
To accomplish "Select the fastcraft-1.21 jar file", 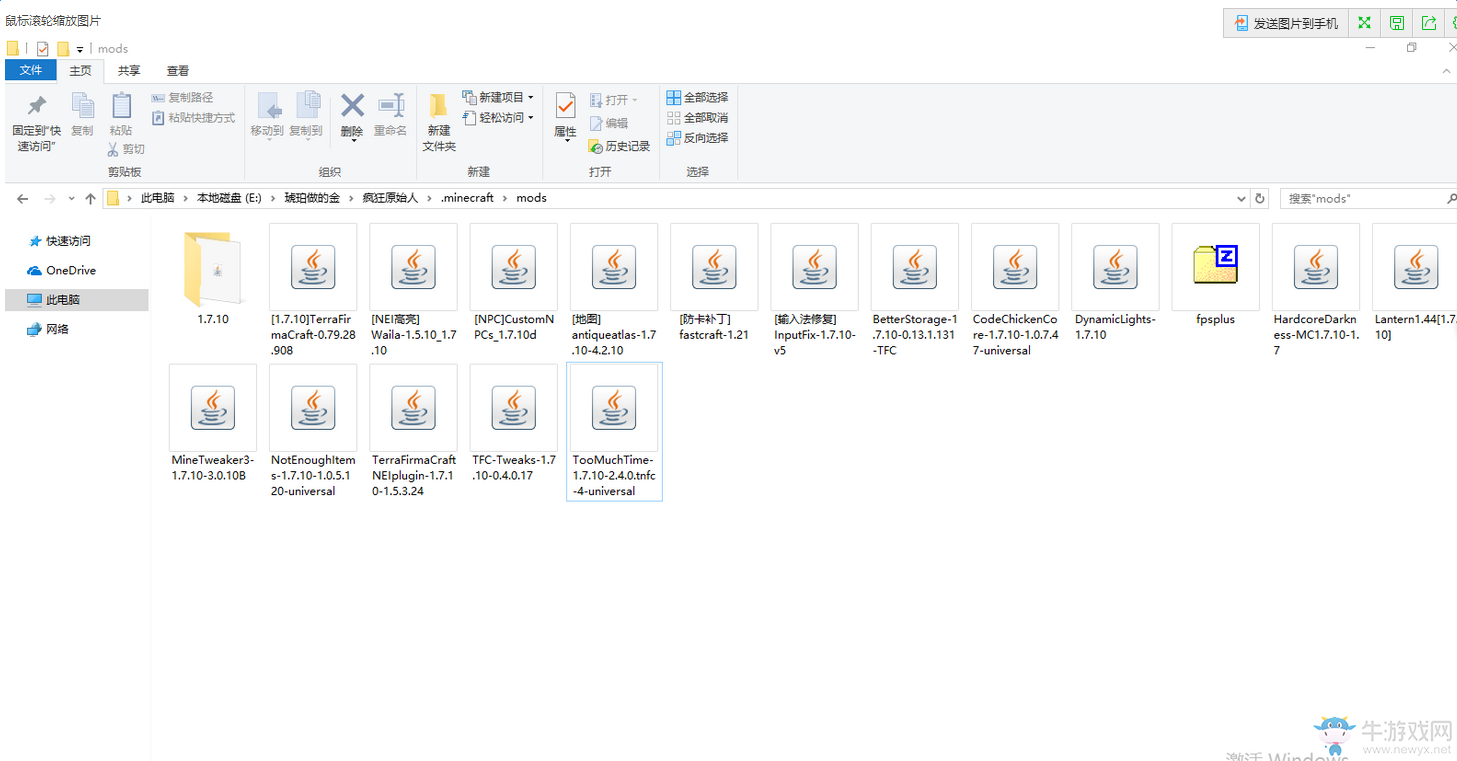I will point(714,282).
